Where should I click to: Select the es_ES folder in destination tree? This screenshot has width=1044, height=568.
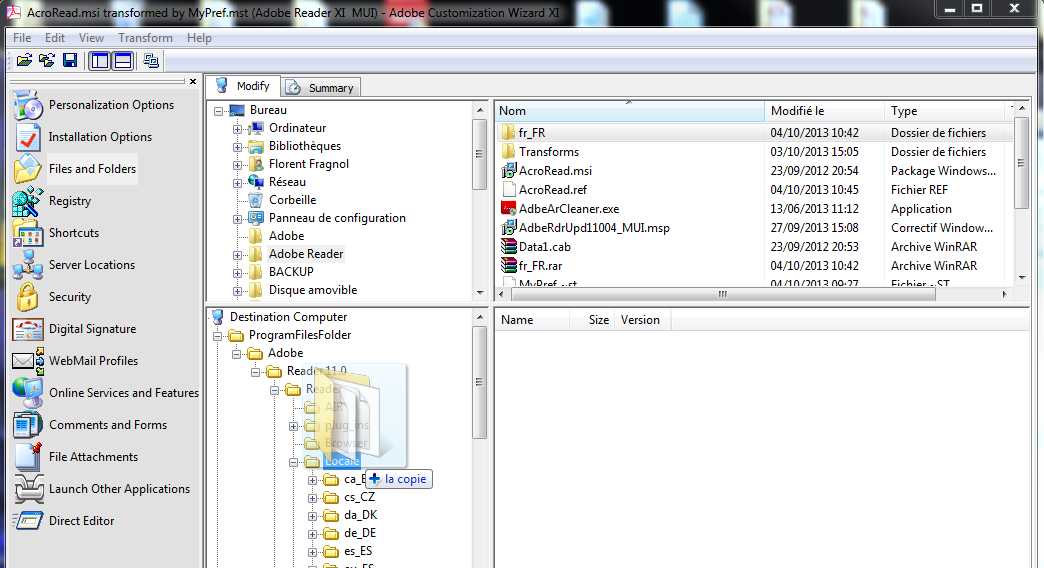pyautogui.click(x=358, y=551)
